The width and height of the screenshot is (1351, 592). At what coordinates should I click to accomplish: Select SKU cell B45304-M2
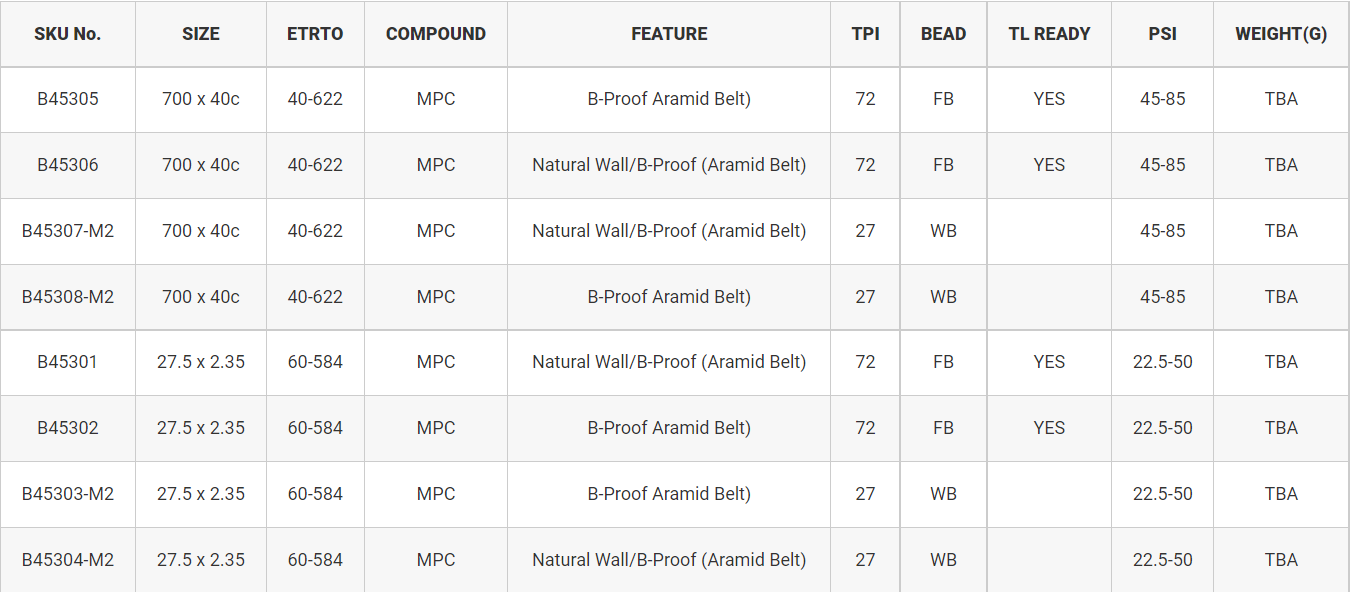[x=68, y=560]
